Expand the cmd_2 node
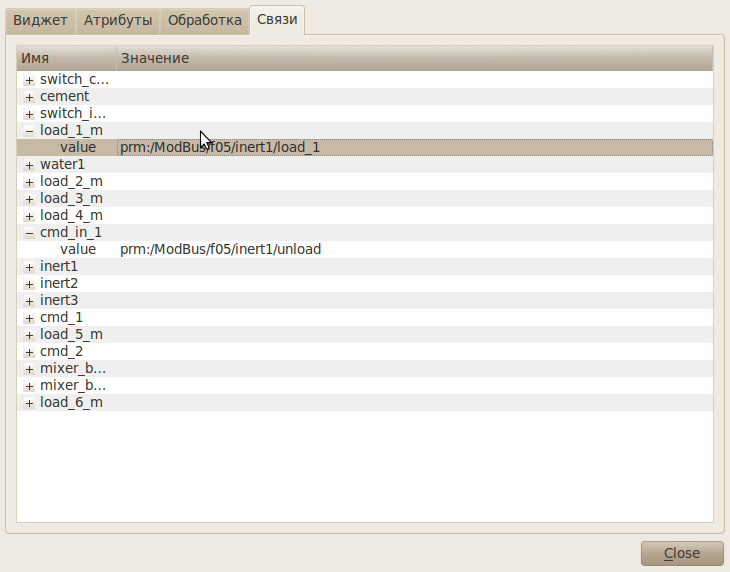The height and width of the screenshot is (572, 730). tap(29, 352)
